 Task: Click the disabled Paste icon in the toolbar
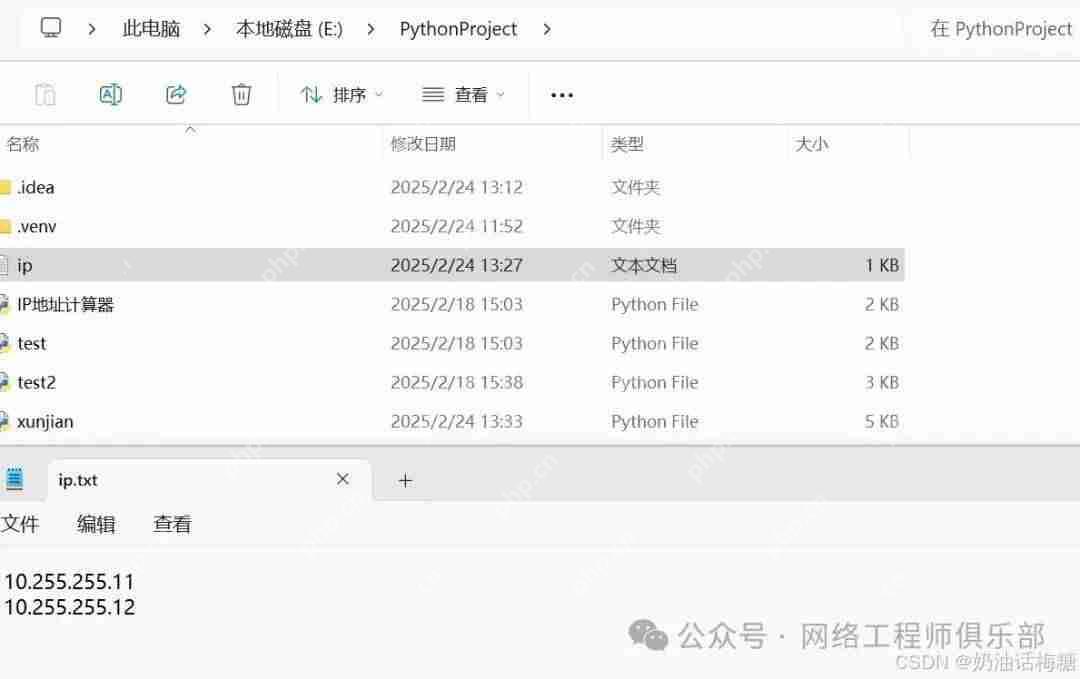tap(45, 94)
